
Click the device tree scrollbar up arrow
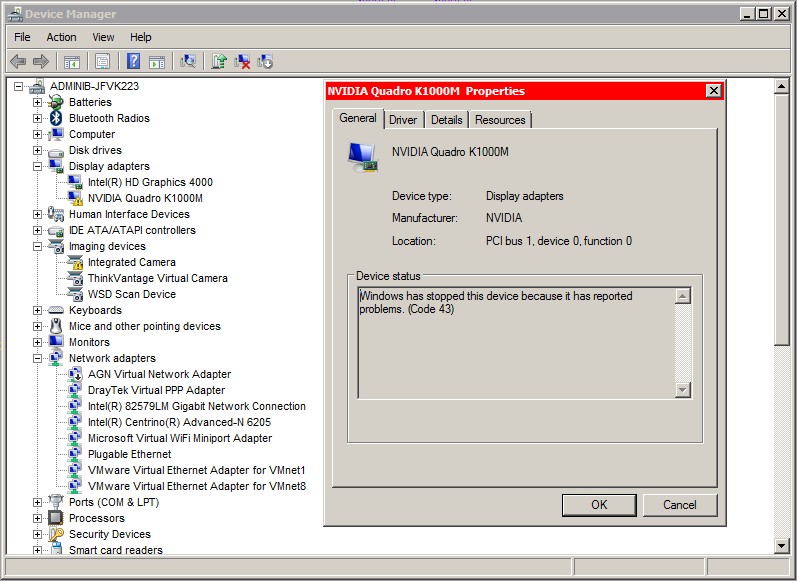tap(781, 86)
